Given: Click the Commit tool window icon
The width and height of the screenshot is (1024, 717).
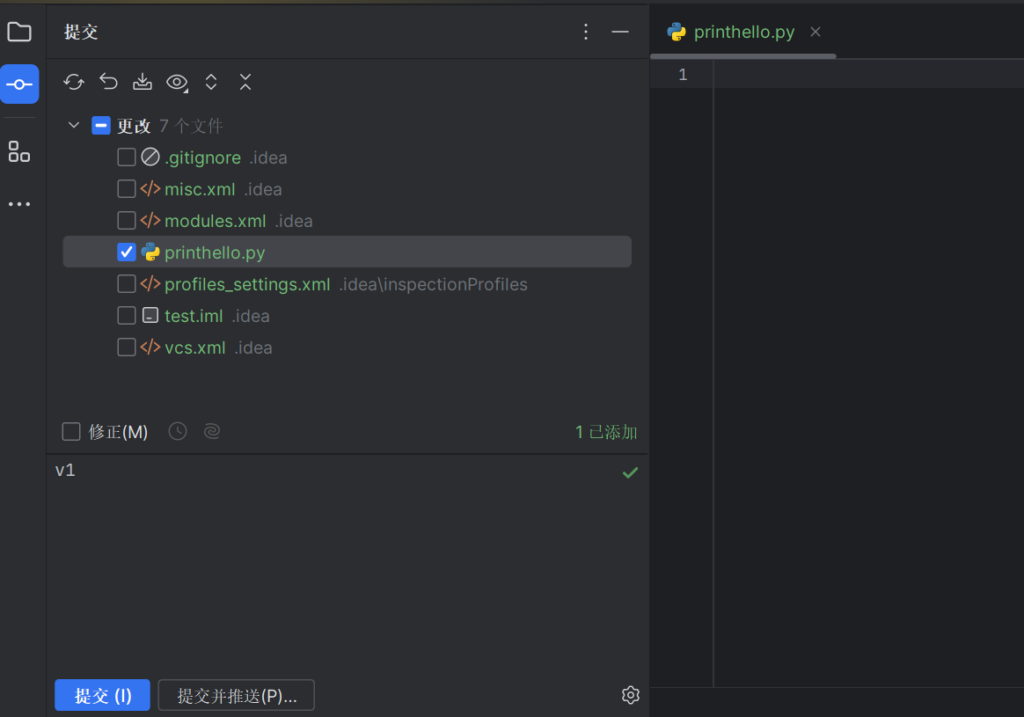Looking at the screenshot, I should (19, 85).
